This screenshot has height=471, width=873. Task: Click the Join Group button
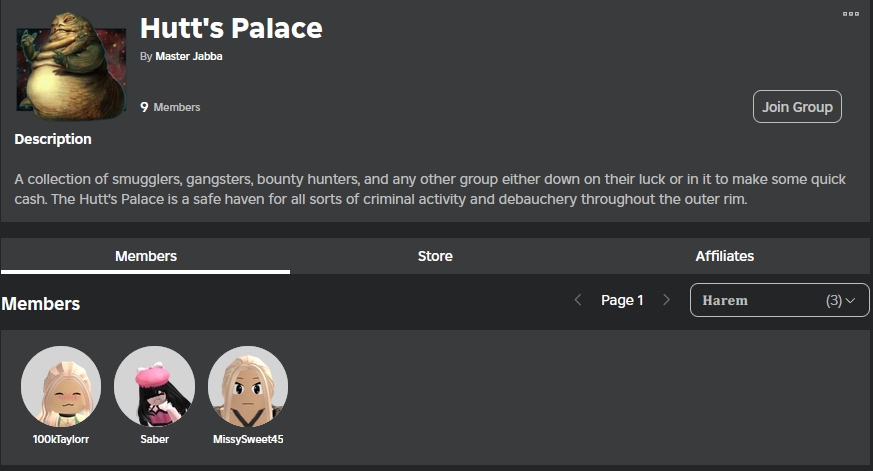point(797,106)
